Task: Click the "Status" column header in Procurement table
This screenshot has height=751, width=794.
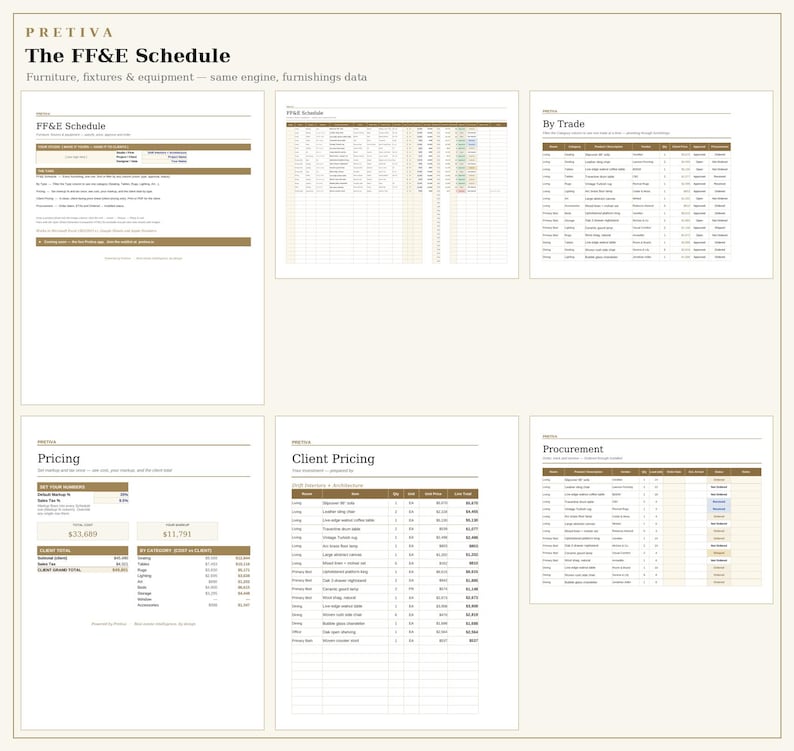Action: (719, 472)
